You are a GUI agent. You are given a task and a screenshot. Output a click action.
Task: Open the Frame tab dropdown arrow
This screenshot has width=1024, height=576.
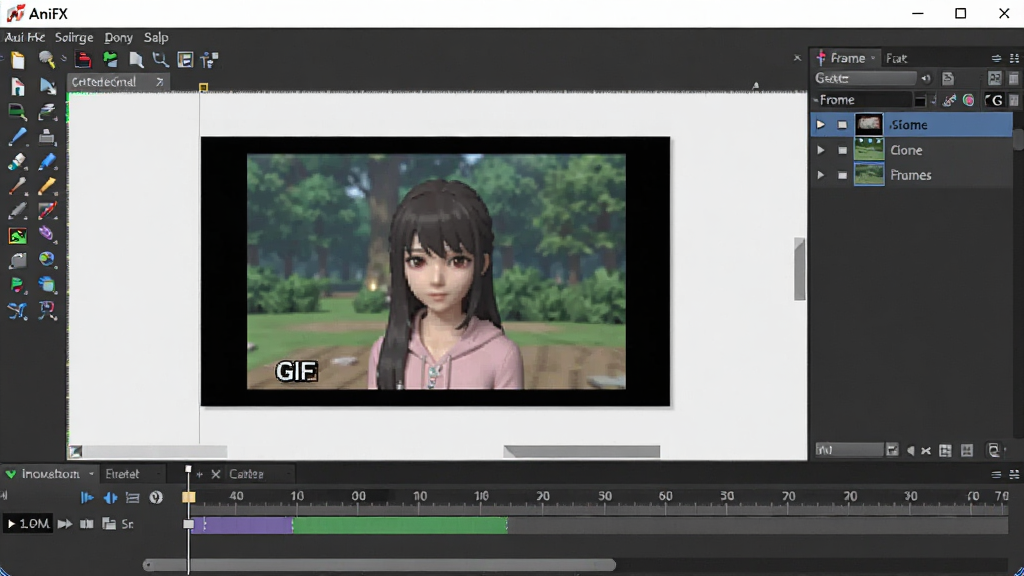(x=872, y=58)
